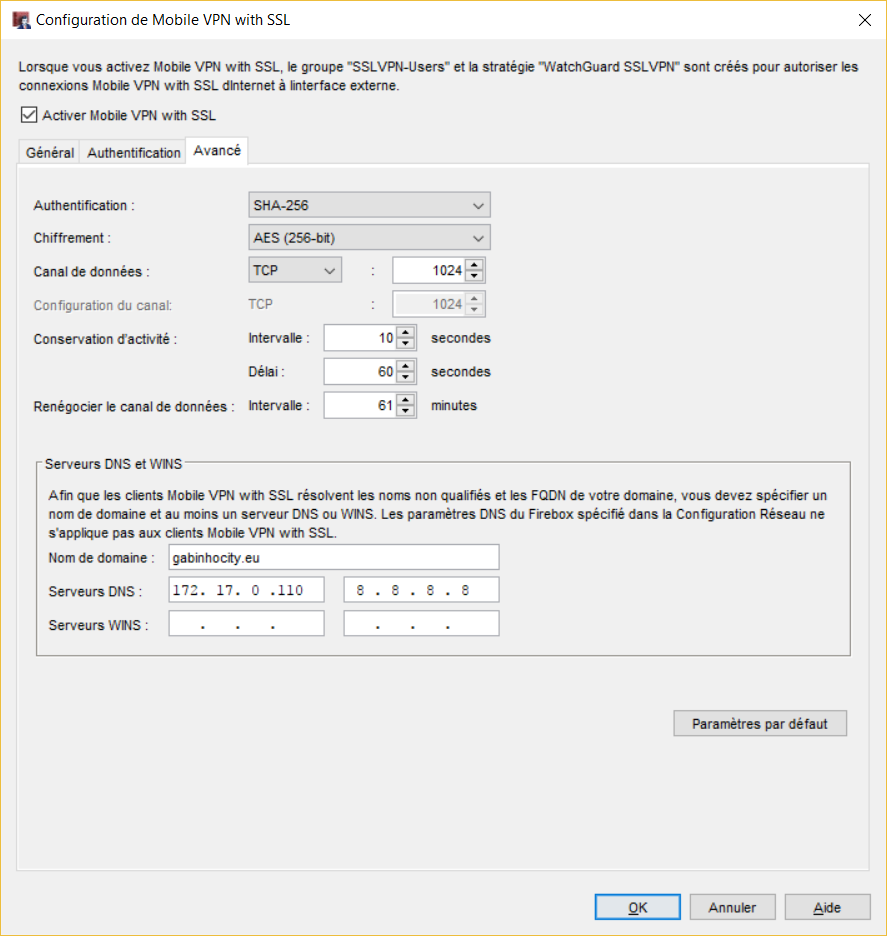
Task: Increase keep-alive Intervalle seconds value
Action: (406, 332)
